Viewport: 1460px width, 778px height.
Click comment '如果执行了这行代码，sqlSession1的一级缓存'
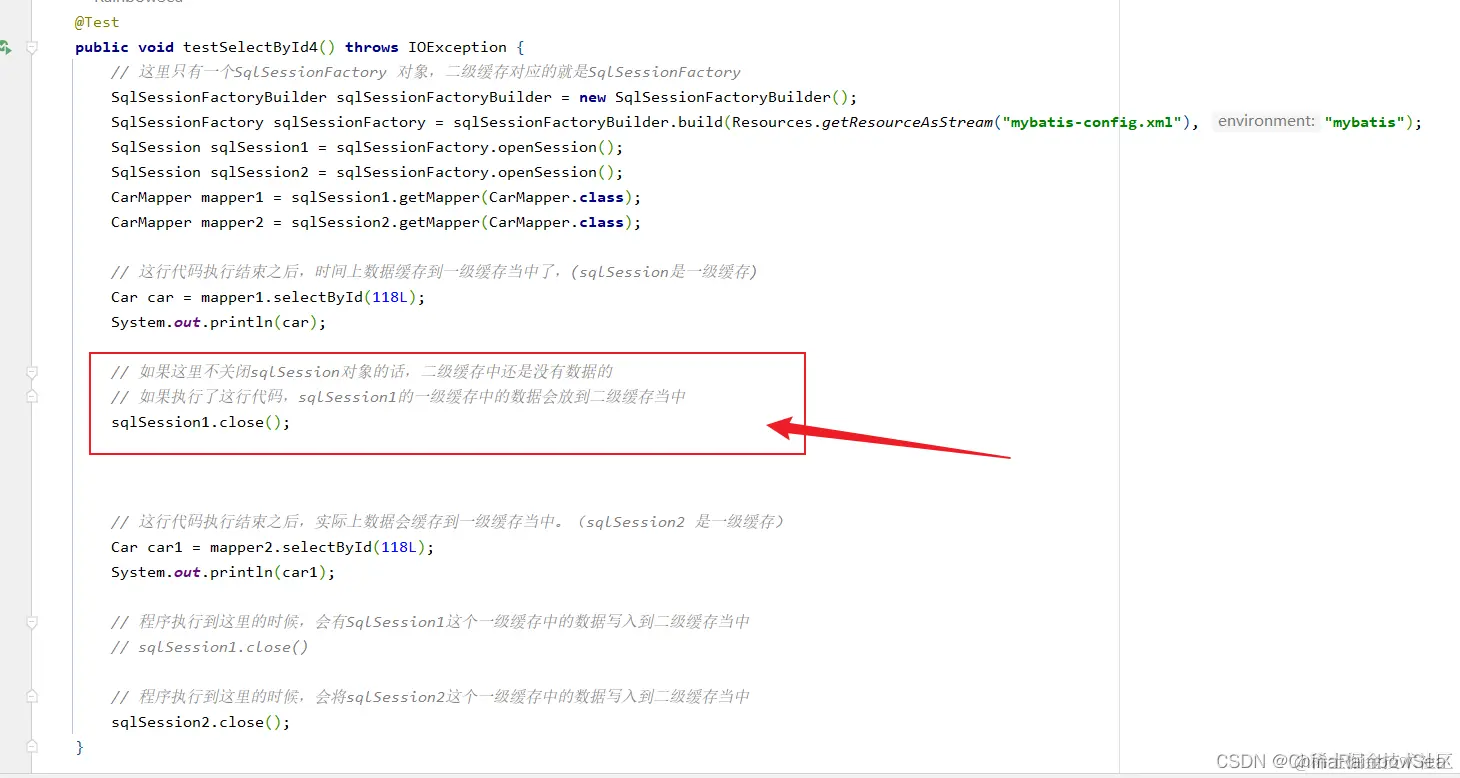398,397
